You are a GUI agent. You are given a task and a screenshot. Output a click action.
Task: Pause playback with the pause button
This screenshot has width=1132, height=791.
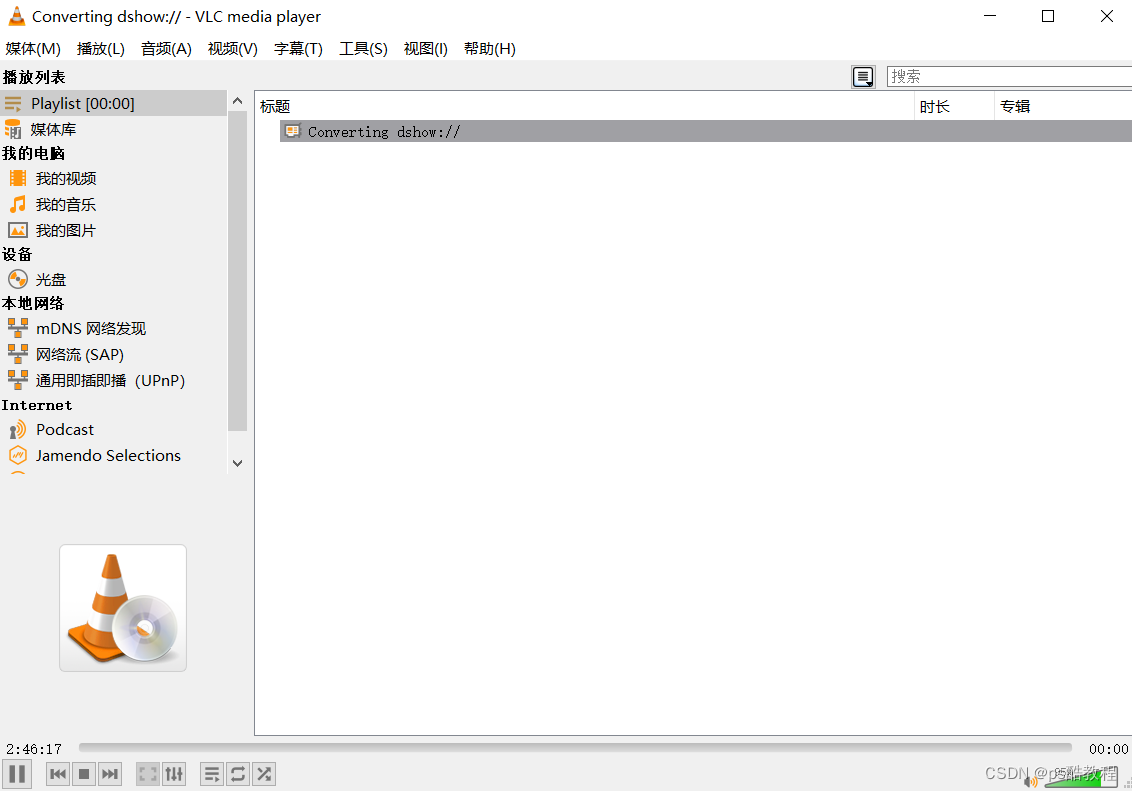click(x=17, y=774)
